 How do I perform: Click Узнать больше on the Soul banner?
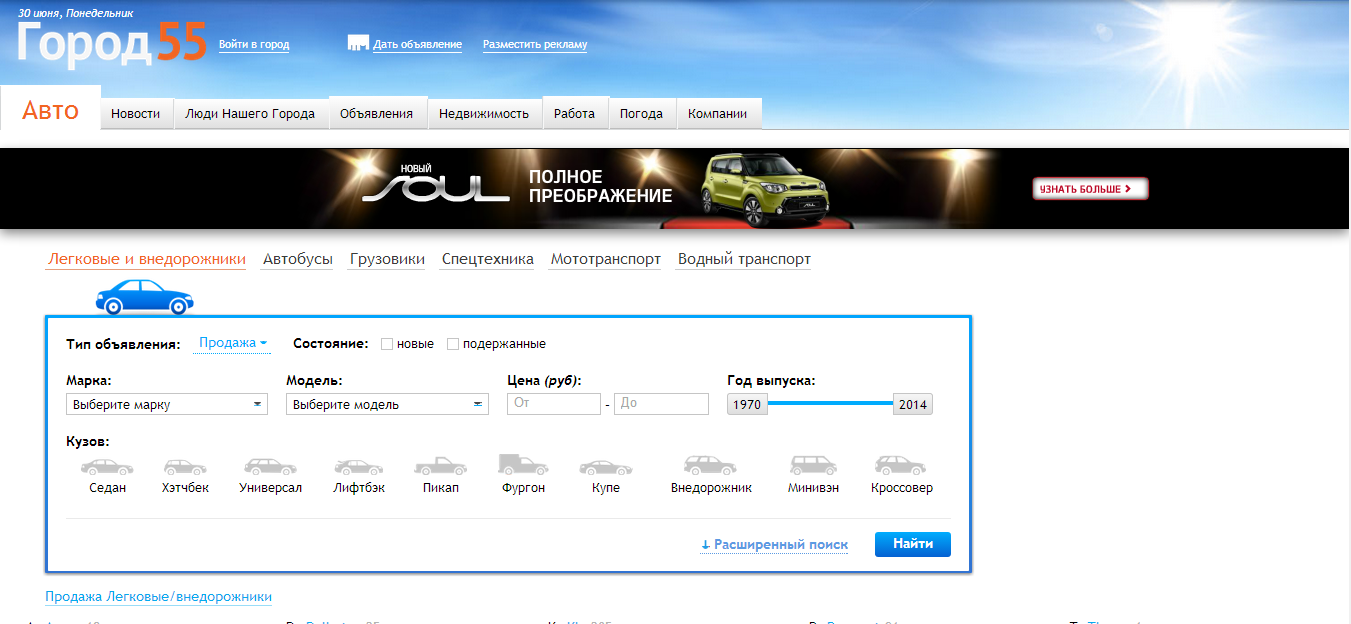(x=1090, y=188)
